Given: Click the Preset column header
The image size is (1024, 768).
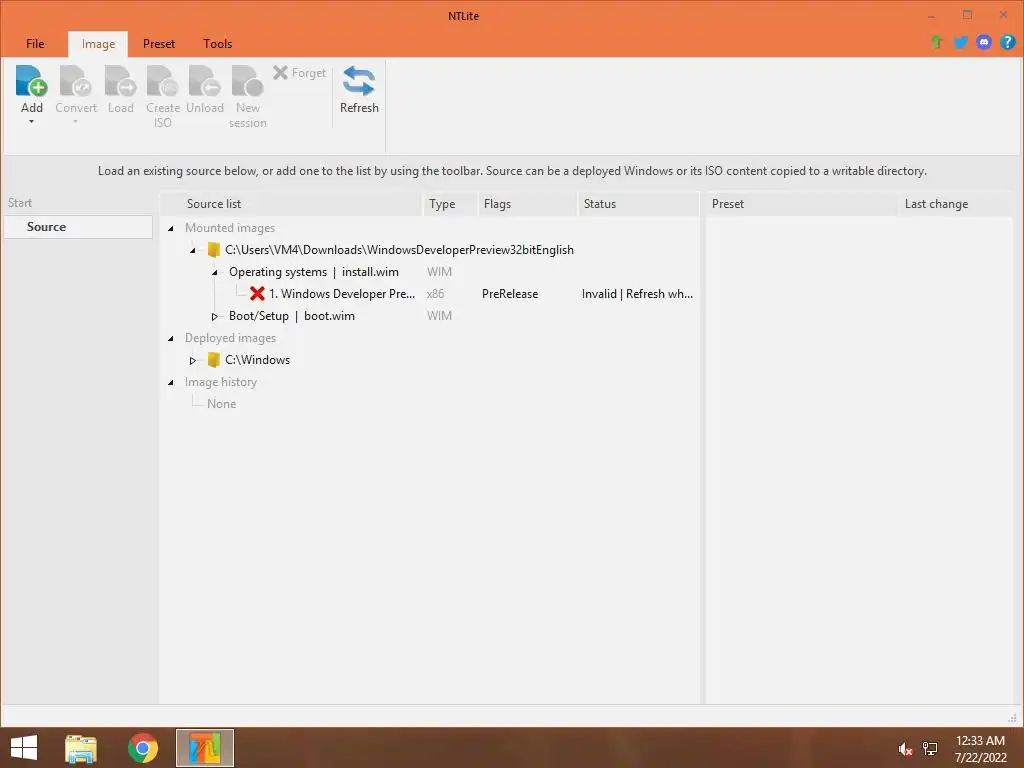Looking at the screenshot, I should [x=802, y=204].
